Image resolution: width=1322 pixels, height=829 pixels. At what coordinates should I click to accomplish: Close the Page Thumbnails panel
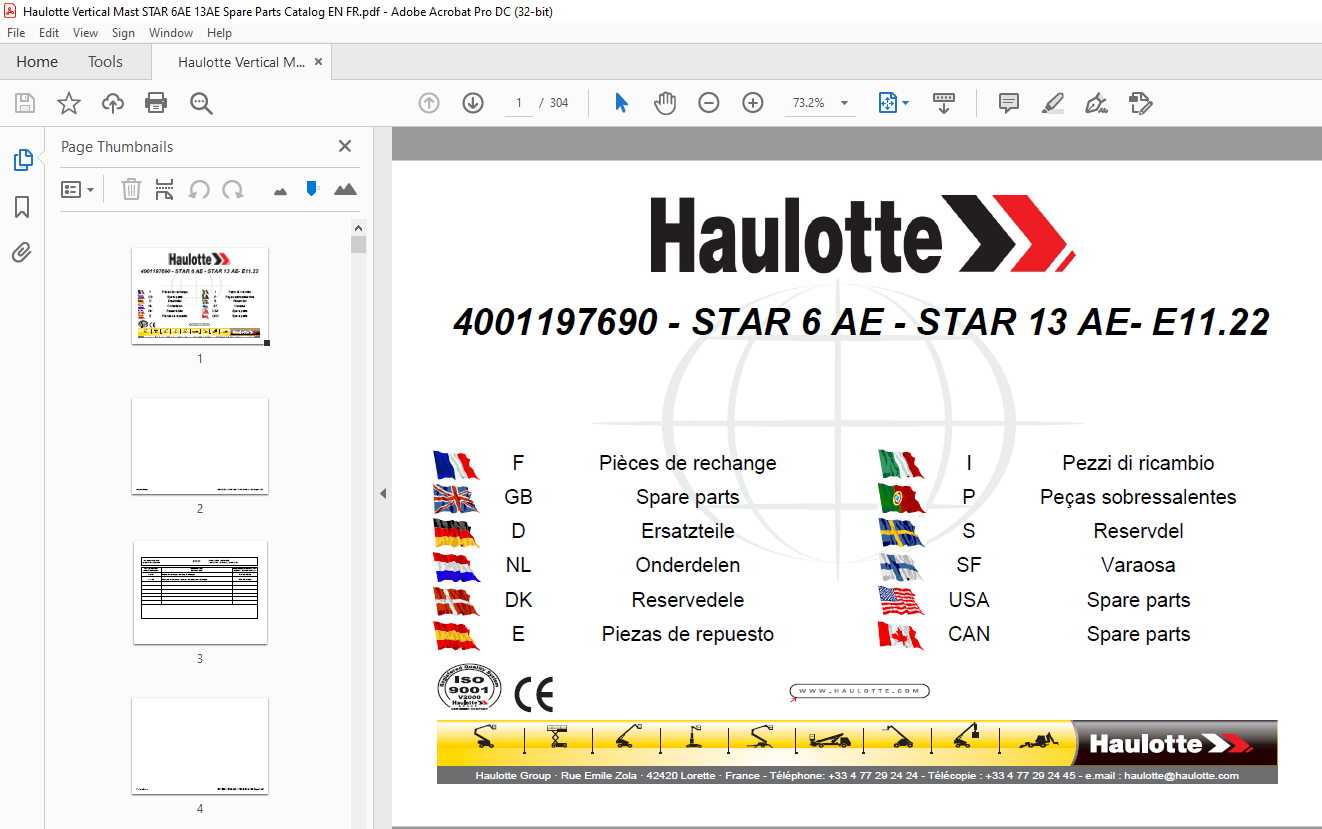coord(345,146)
